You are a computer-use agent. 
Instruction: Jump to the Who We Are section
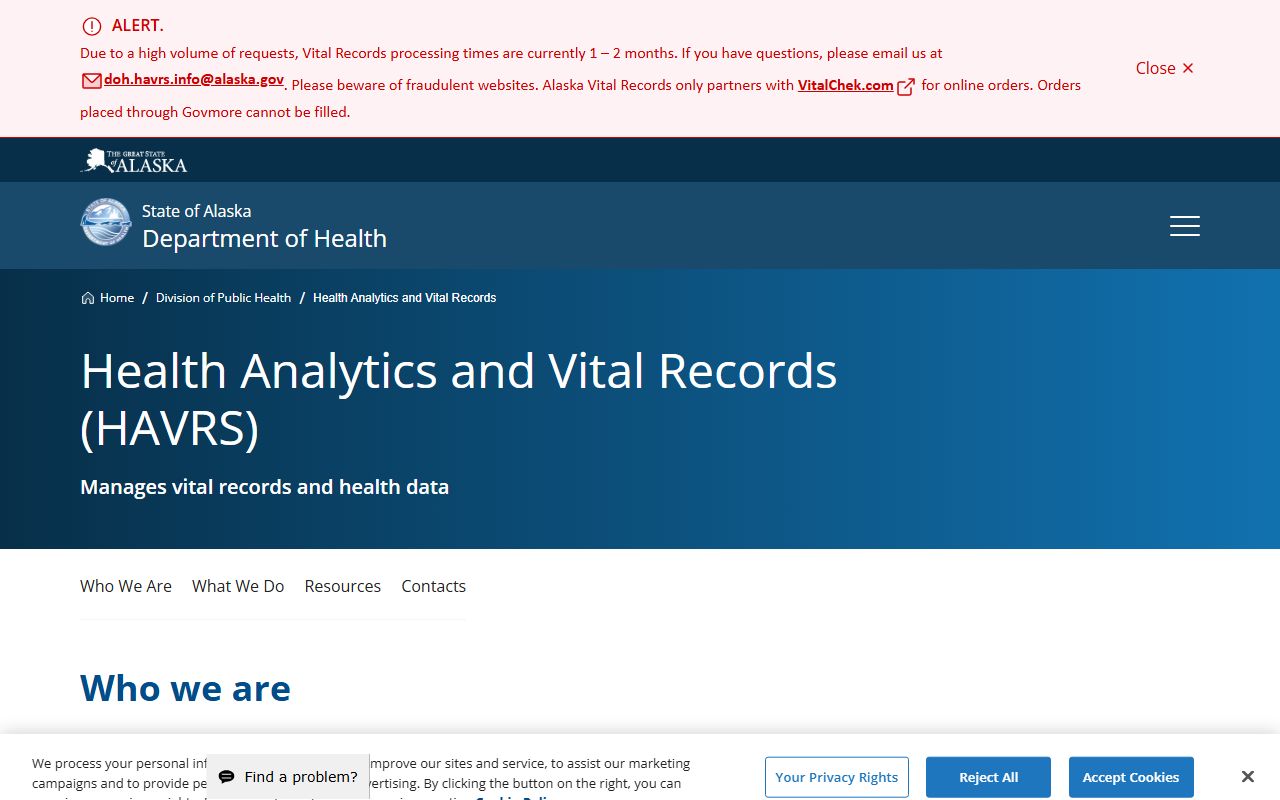click(x=126, y=586)
